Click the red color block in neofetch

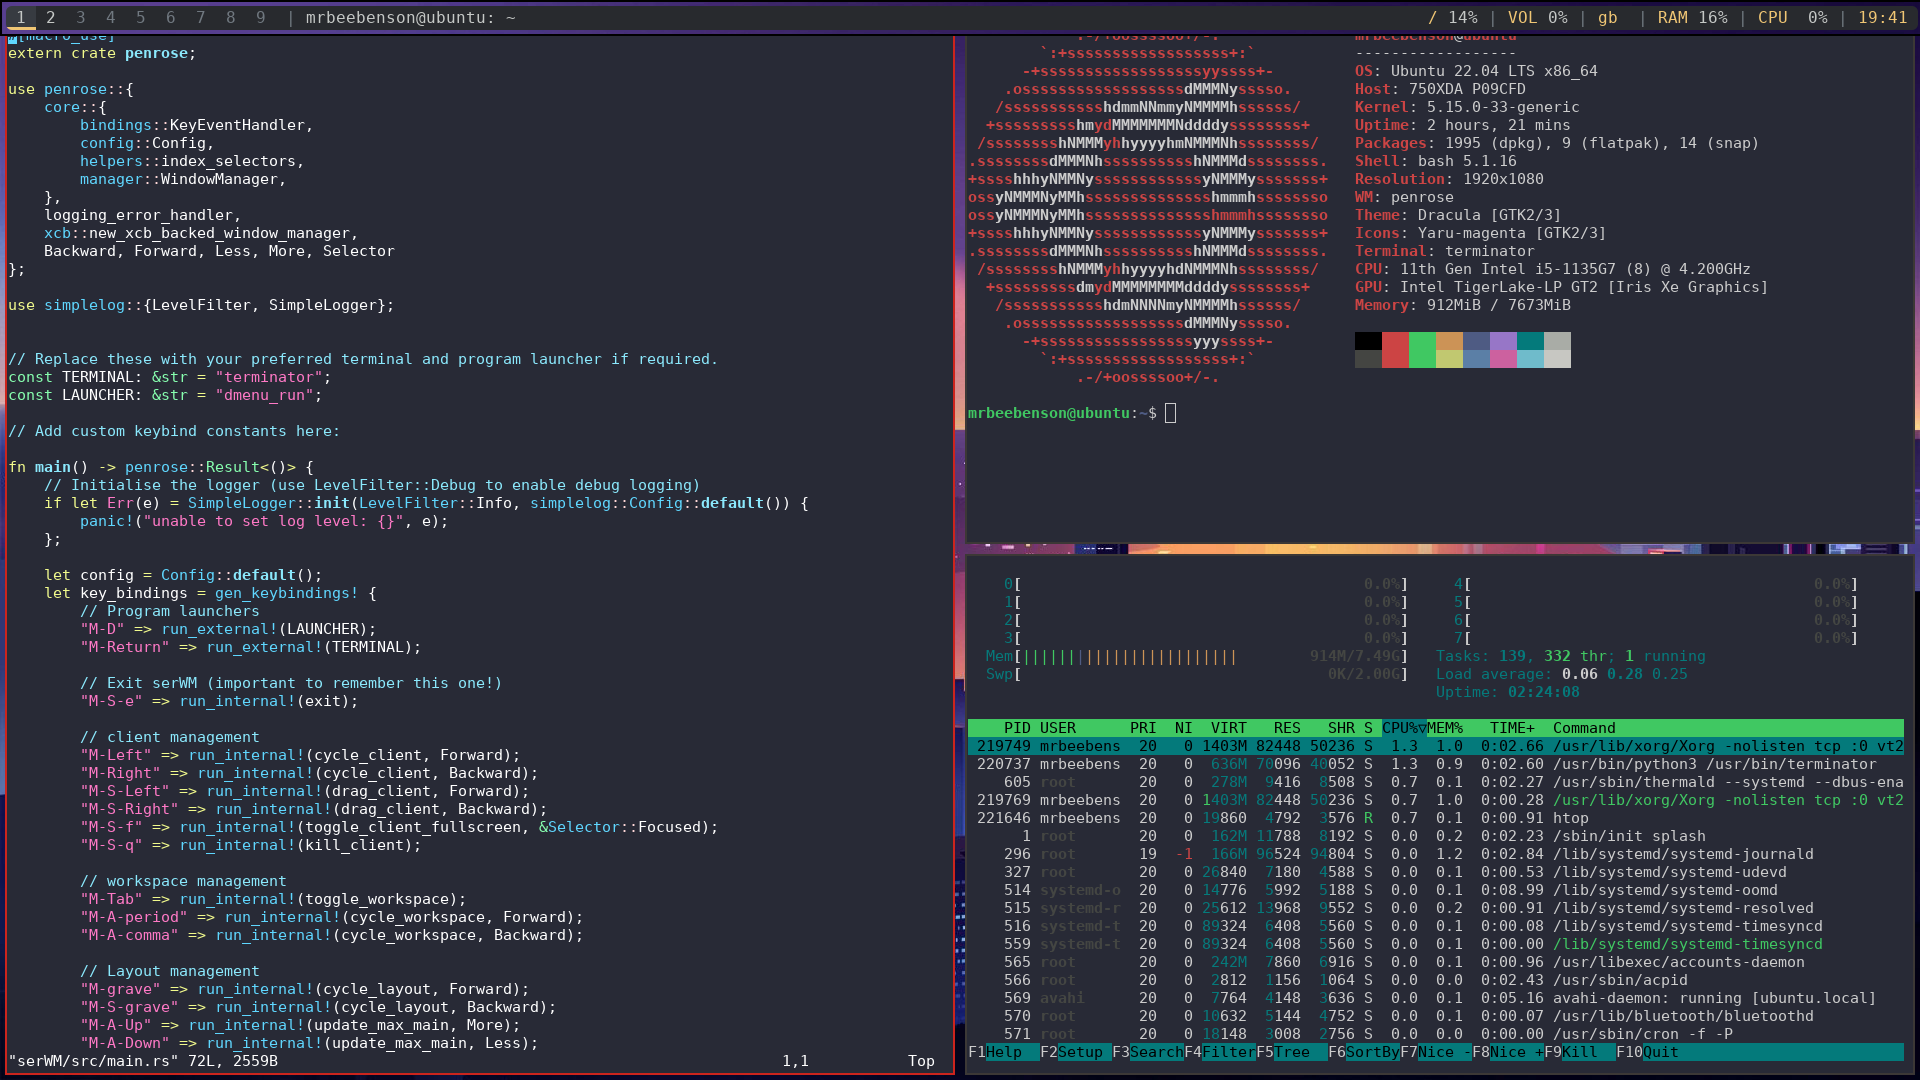(1395, 341)
